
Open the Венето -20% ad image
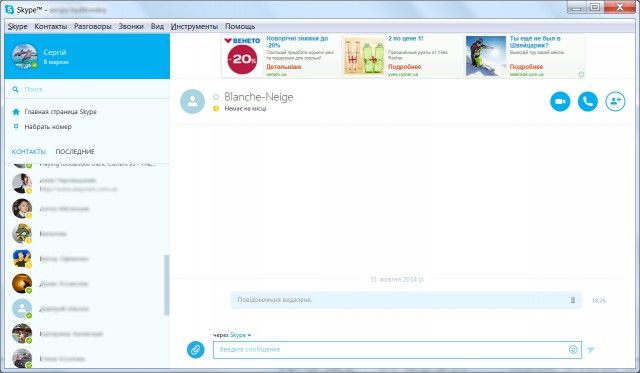coord(242,56)
